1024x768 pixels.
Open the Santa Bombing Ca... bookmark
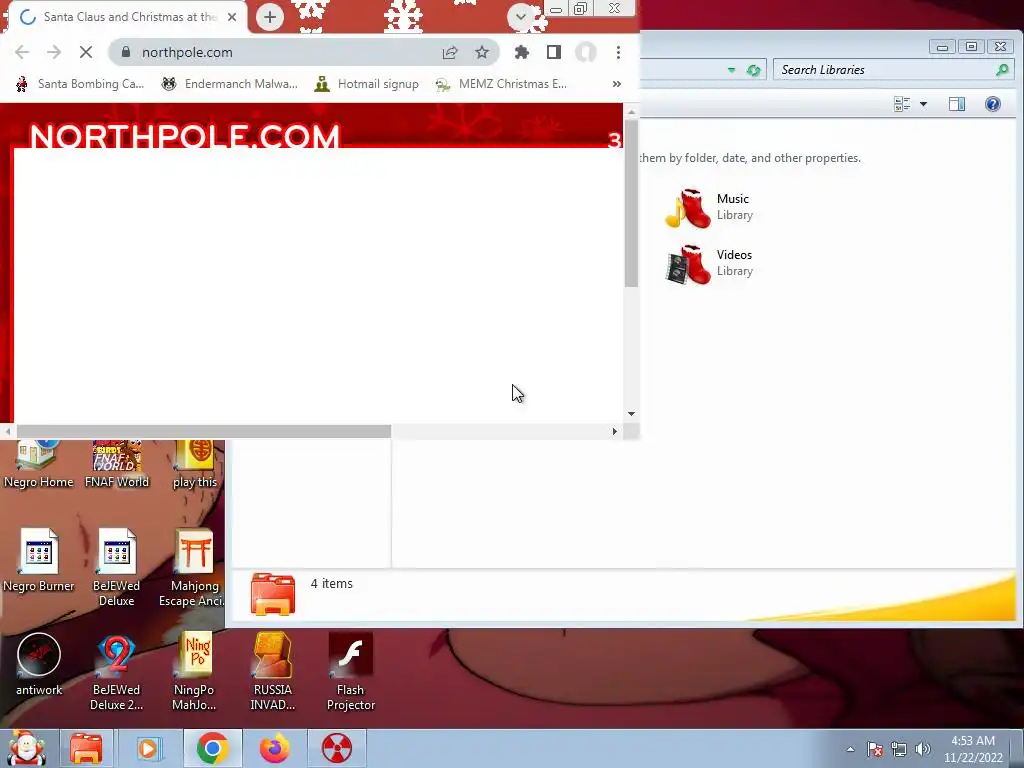80,84
